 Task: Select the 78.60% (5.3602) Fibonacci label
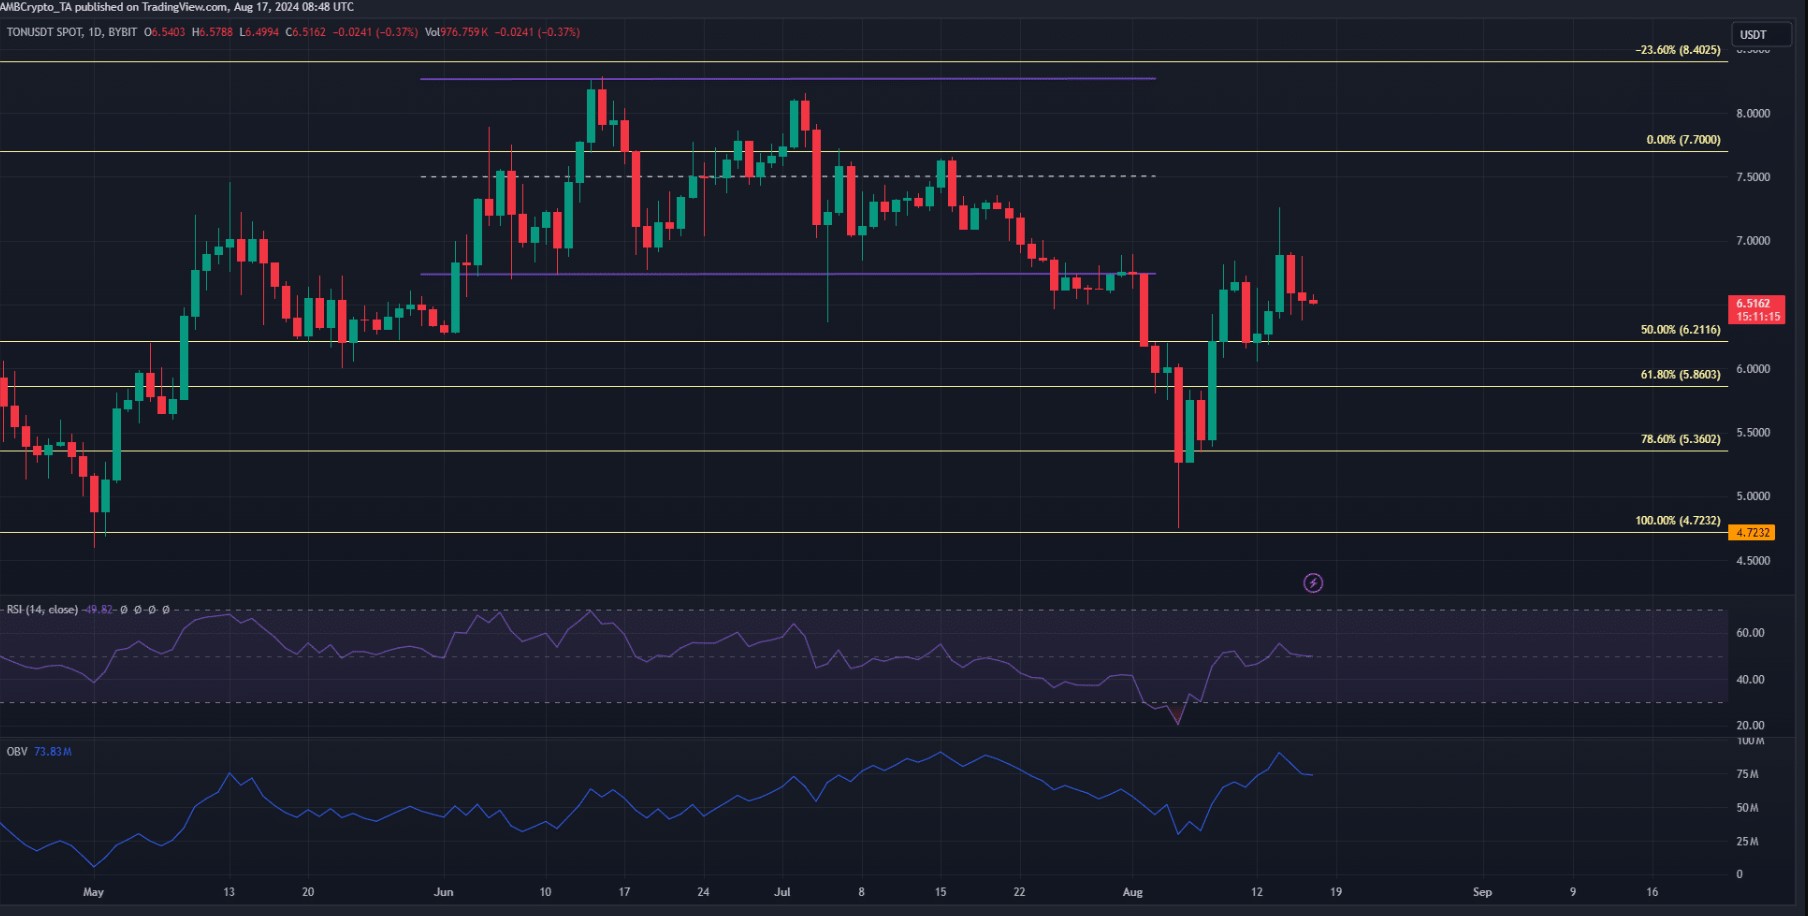click(1680, 438)
